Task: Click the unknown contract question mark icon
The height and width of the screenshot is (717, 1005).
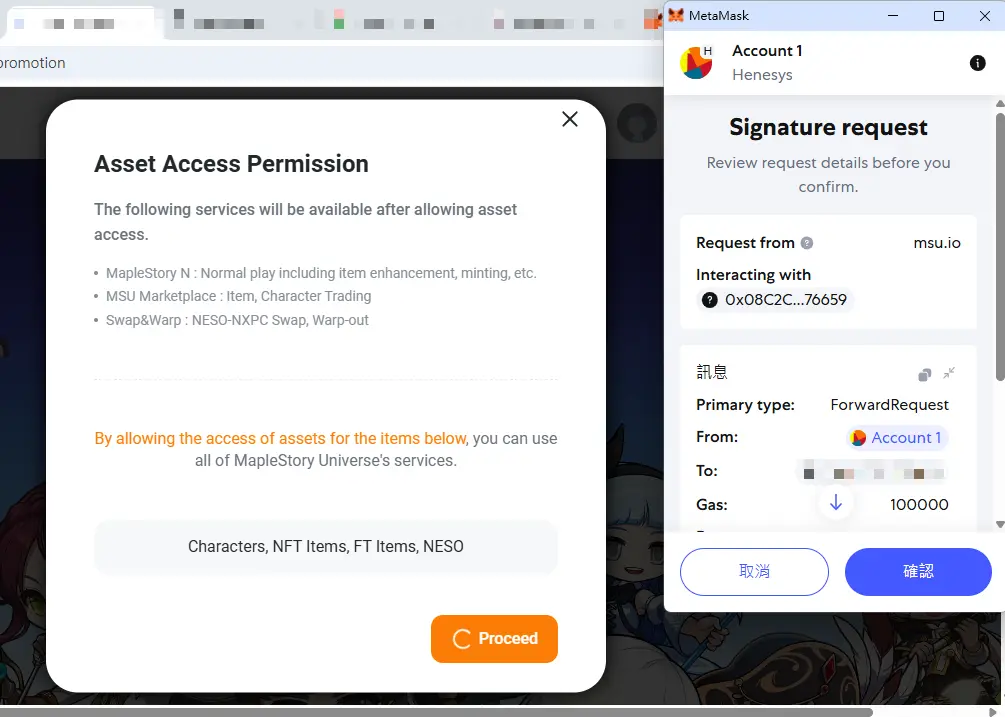Action: (x=710, y=300)
